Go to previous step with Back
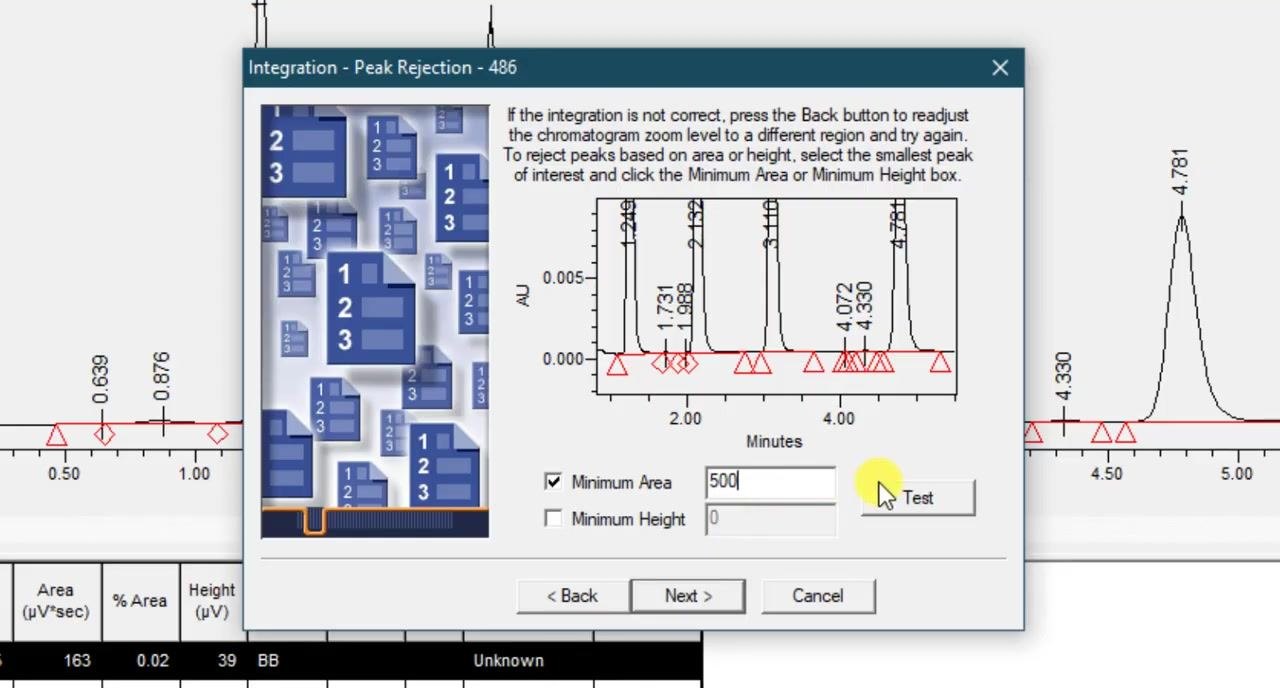This screenshot has width=1280, height=688. click(x=572, y=596)
